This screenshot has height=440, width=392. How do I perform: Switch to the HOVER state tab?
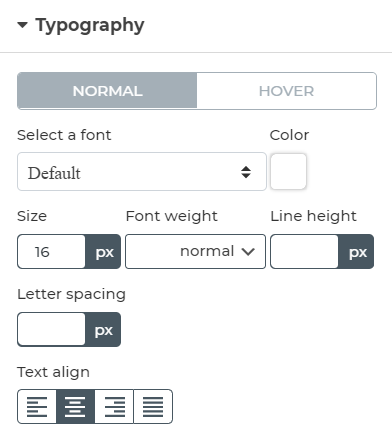[287, 91]
